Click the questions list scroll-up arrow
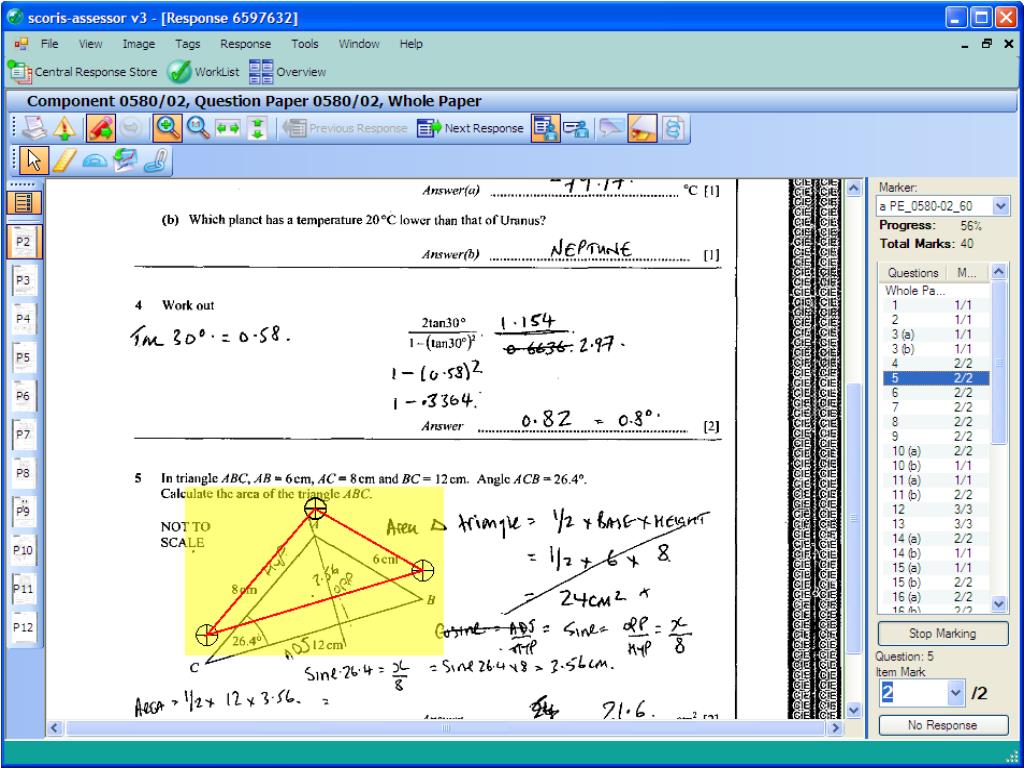Viewport: 1024px width, 768px height. (x=999, y=271)
